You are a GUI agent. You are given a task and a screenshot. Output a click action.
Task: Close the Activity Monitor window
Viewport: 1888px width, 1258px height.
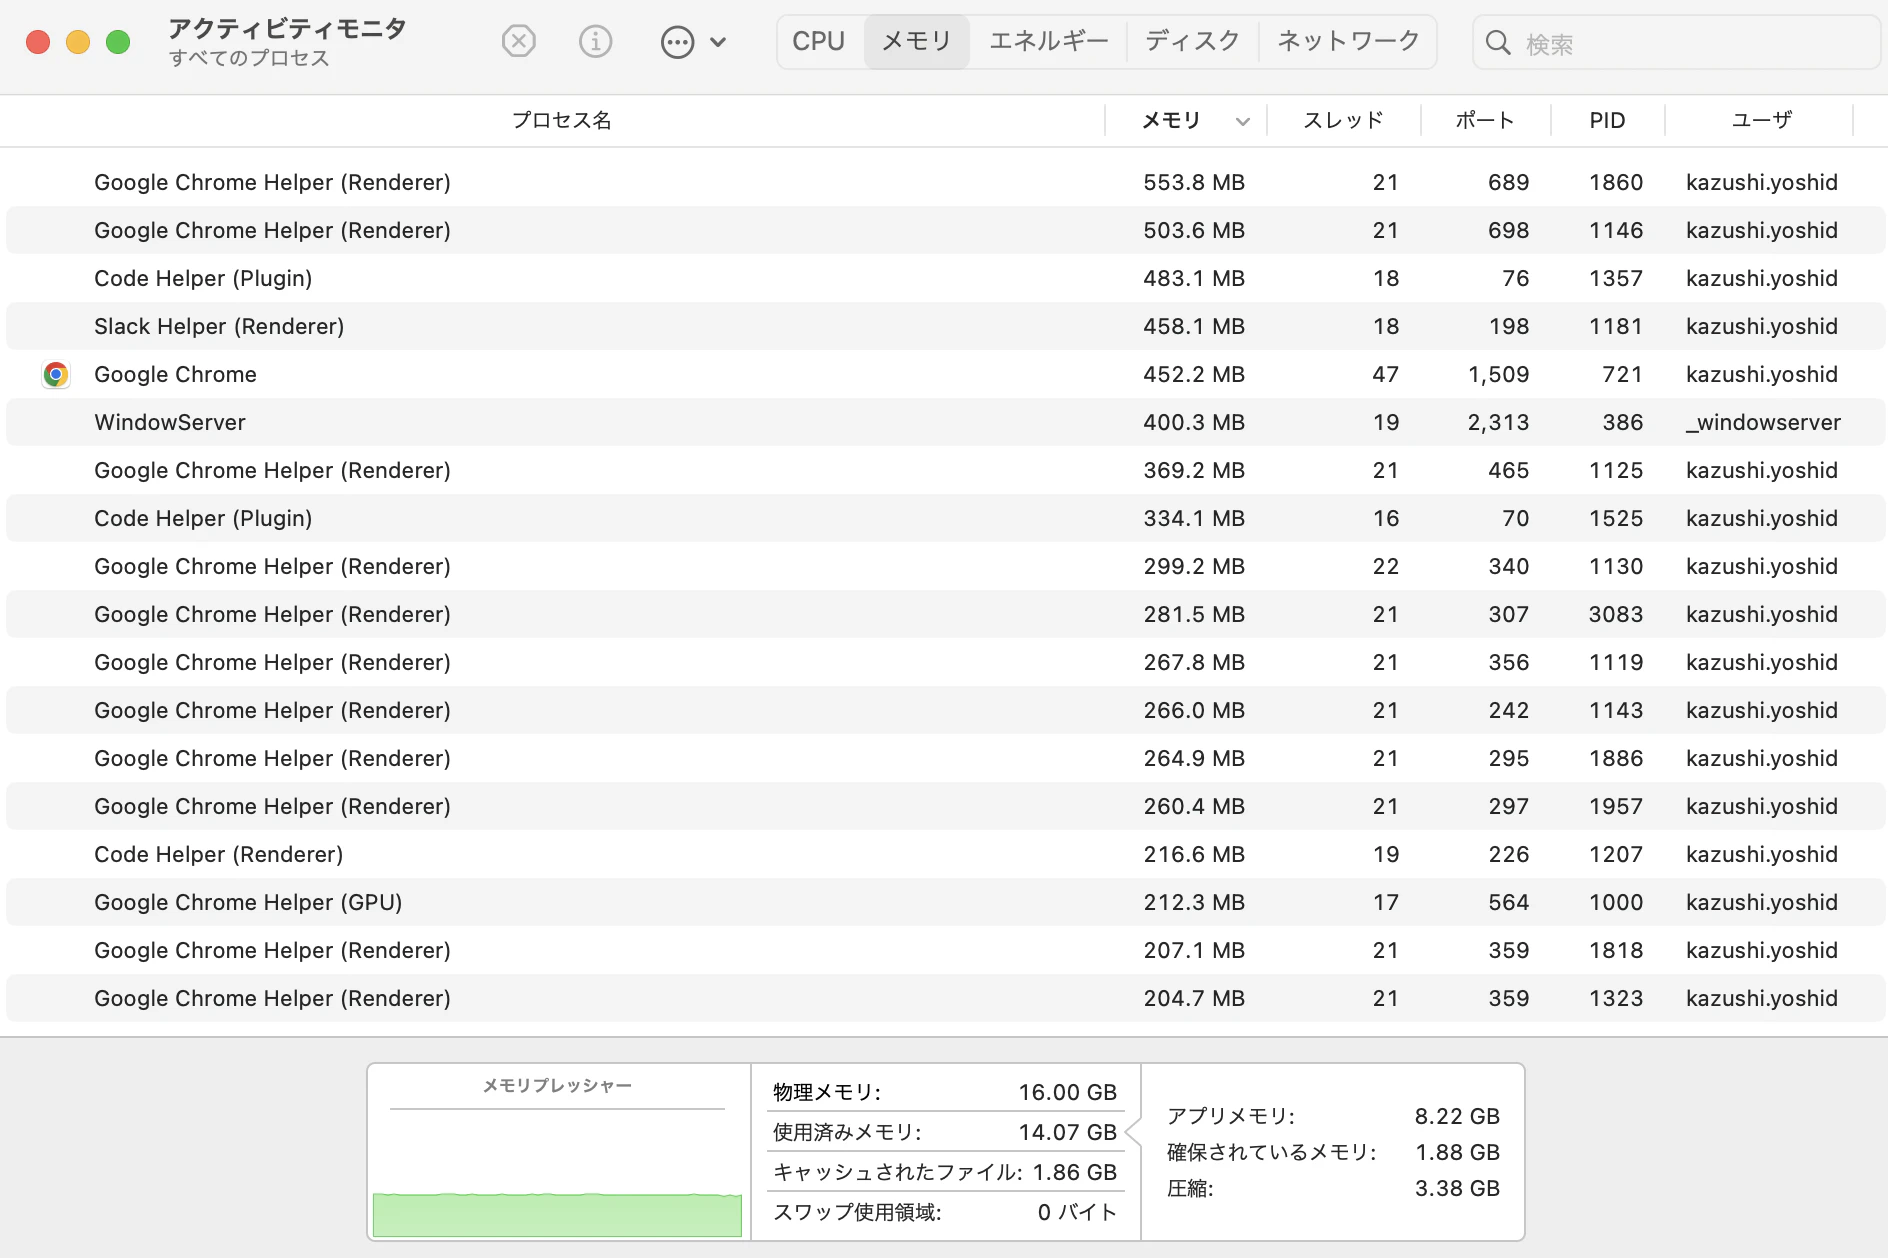click(x=38, y=42)
